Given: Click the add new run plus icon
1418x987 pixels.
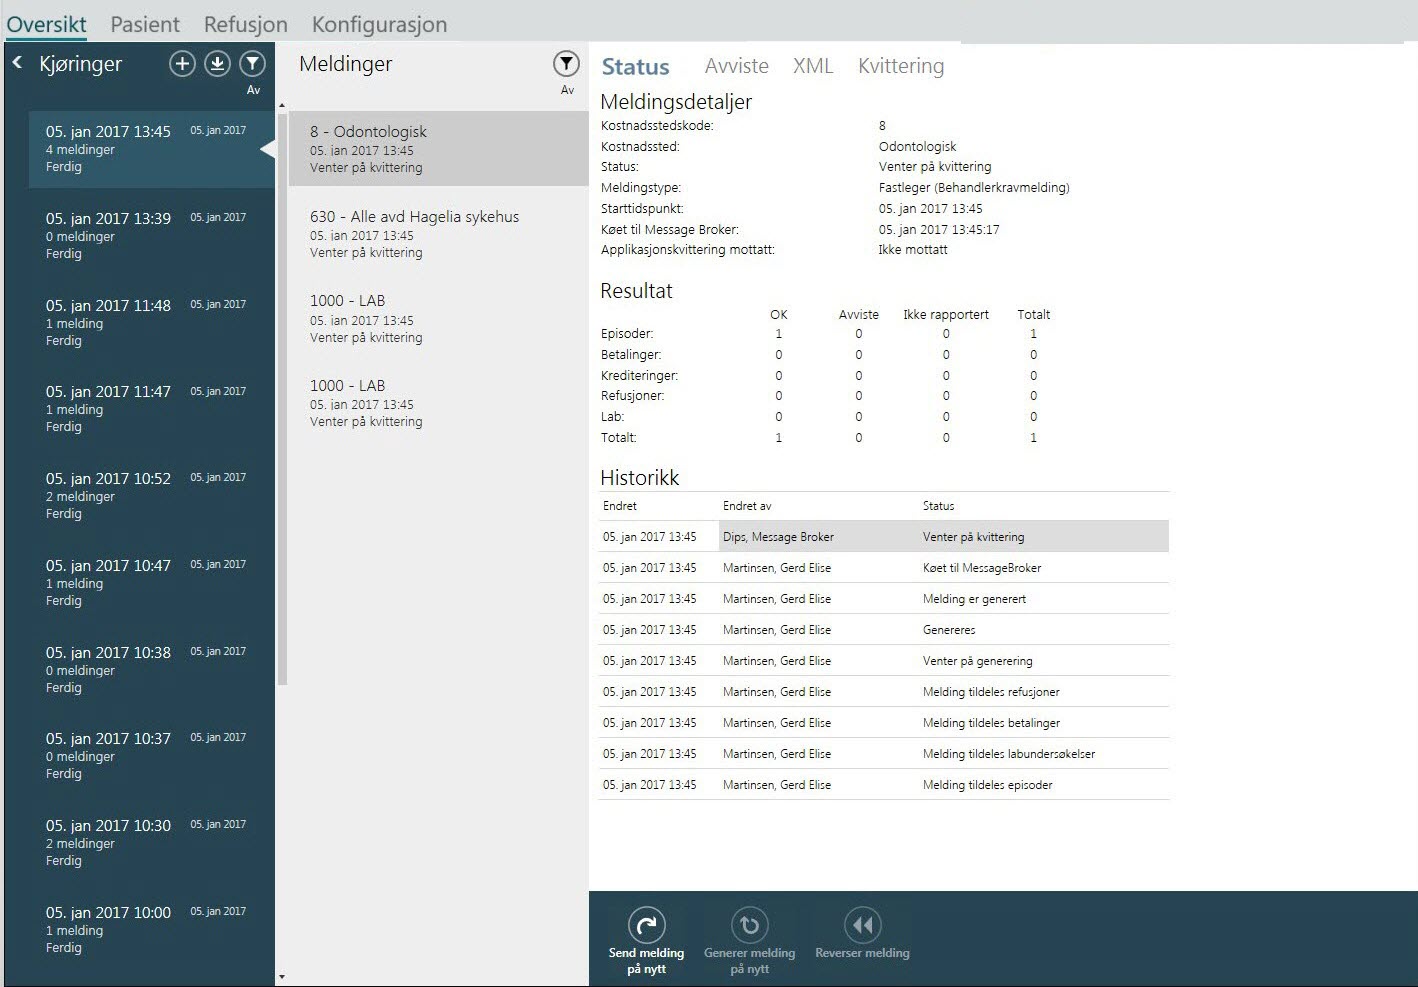Looking at the screenshot, I should pyautogui.click(x=182, y=65).
